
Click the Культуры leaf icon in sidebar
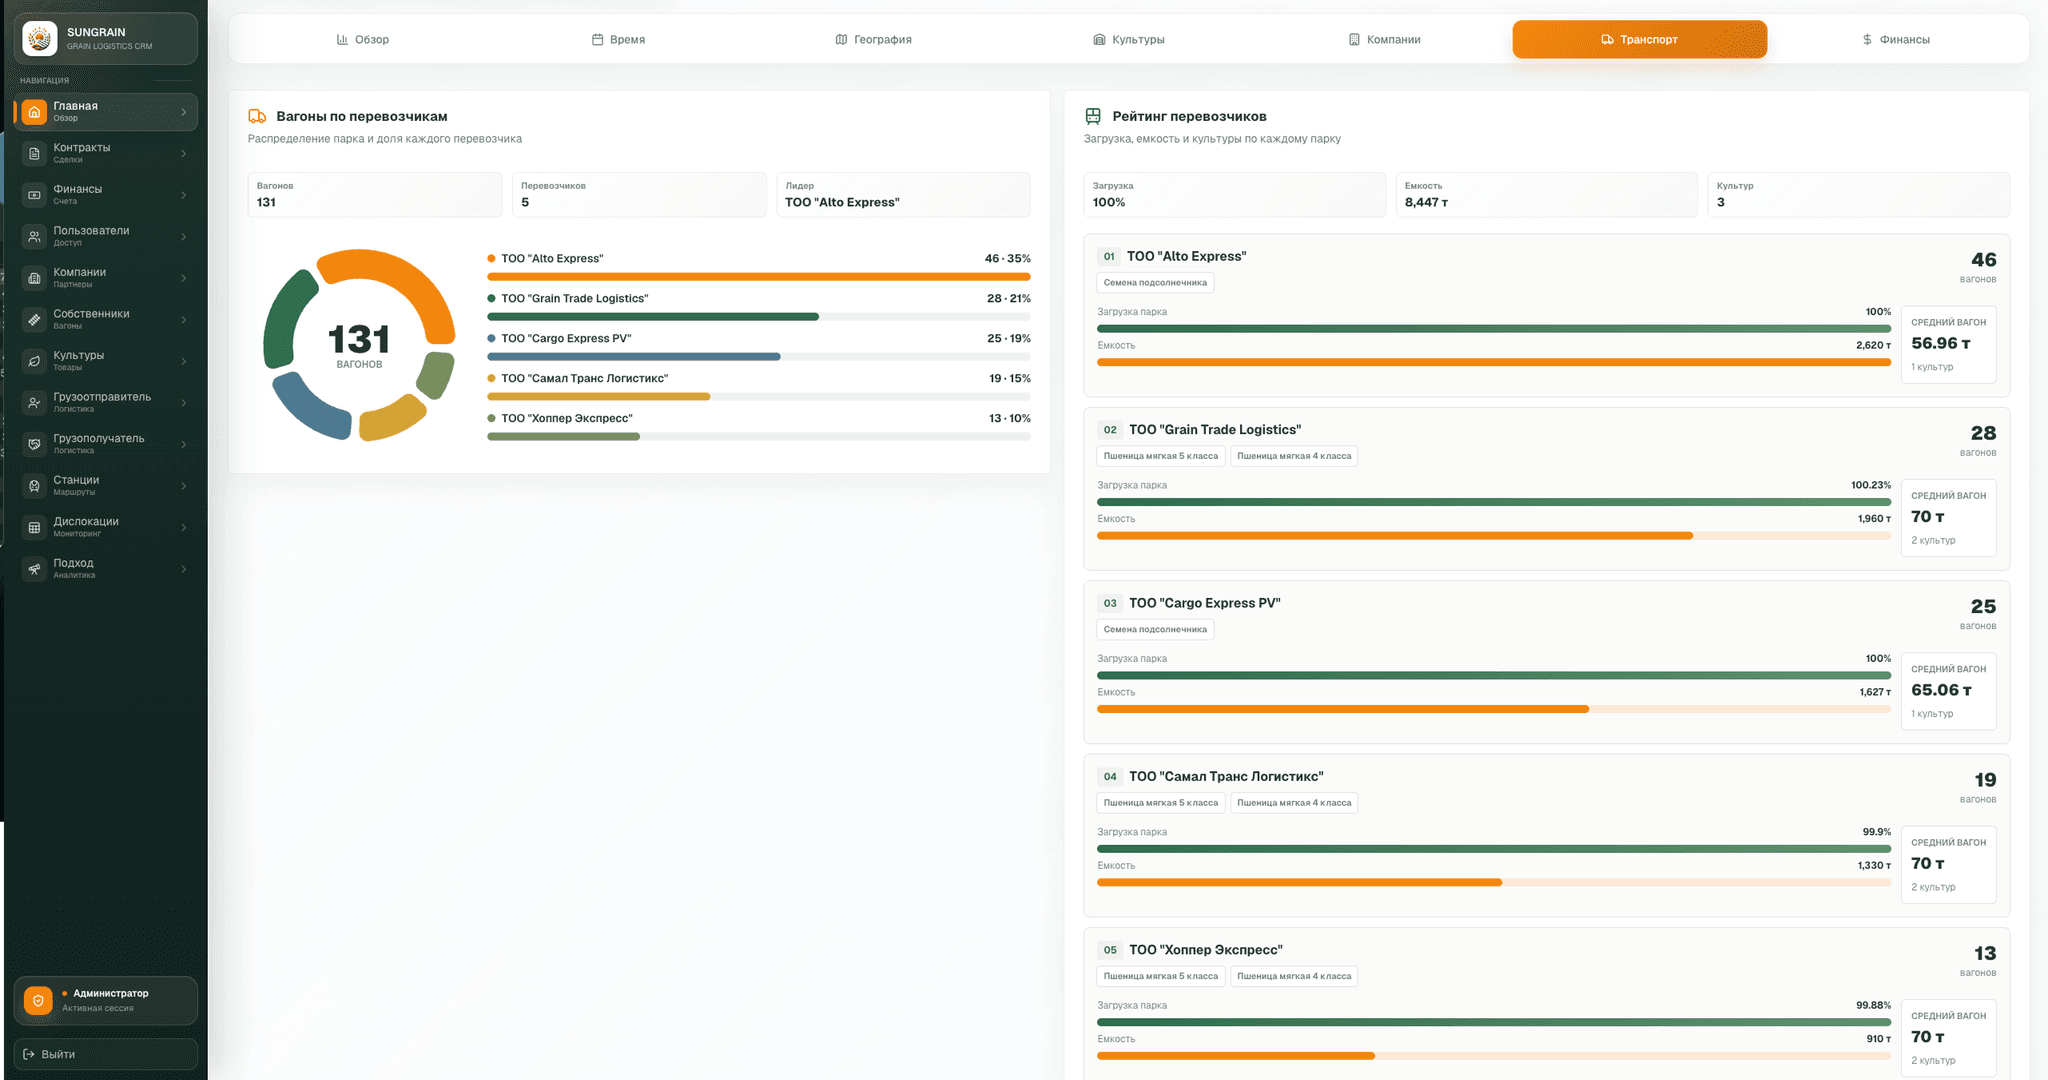pyautogui.click(x=34, y=361)
